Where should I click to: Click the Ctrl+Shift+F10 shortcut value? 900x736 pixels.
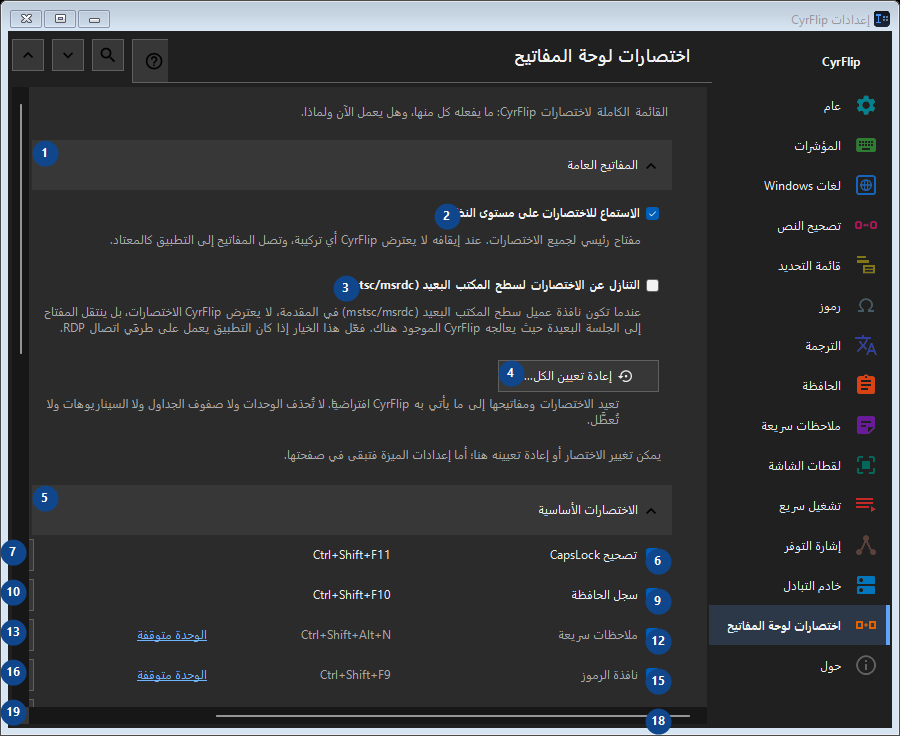coord(351,595)
